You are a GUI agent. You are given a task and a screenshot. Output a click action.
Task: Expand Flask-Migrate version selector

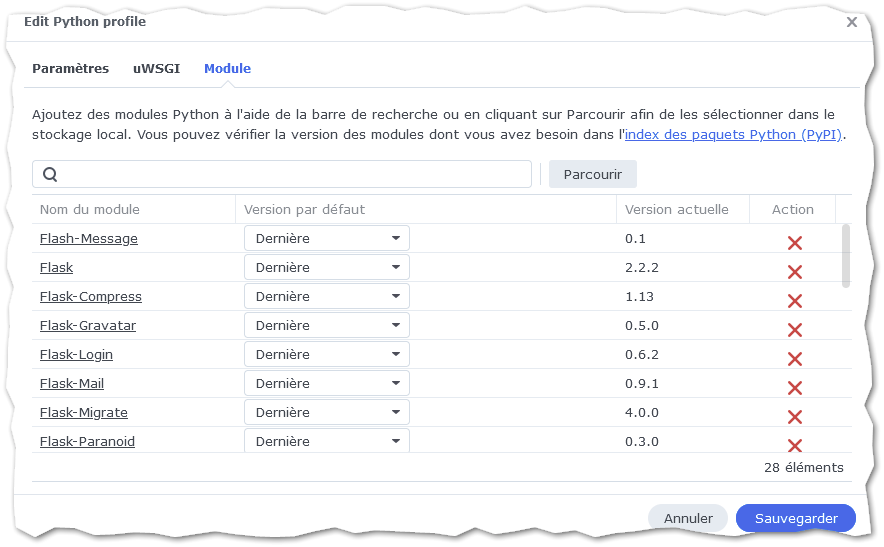pyautogui.click(x=326, y=413)
